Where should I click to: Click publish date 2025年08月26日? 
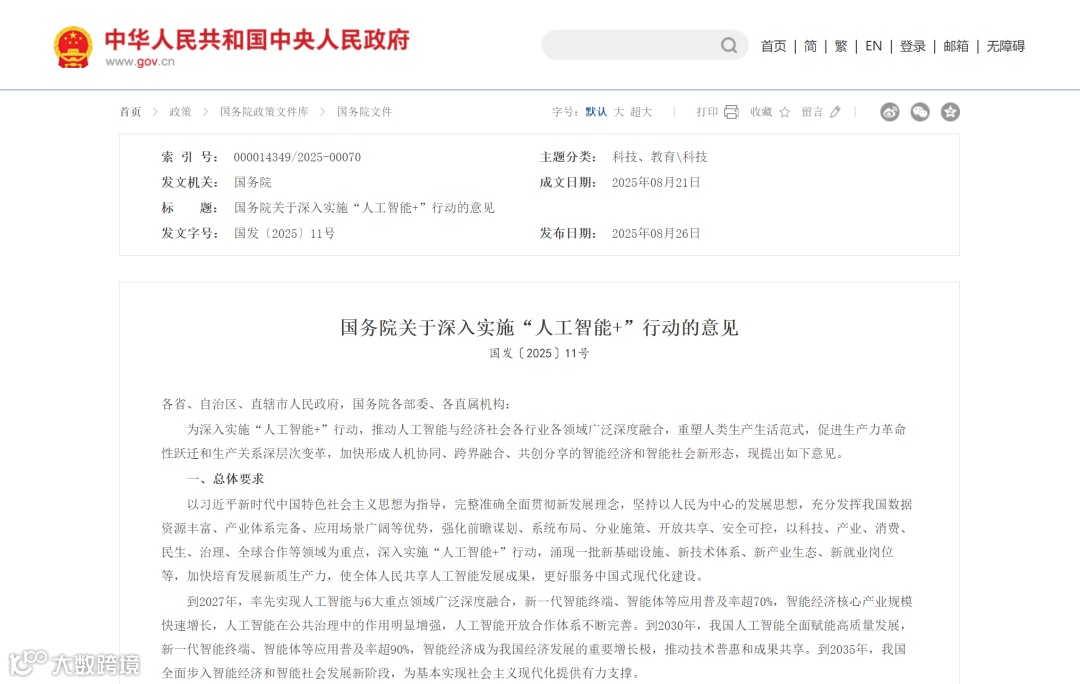(x=656, y=234)
